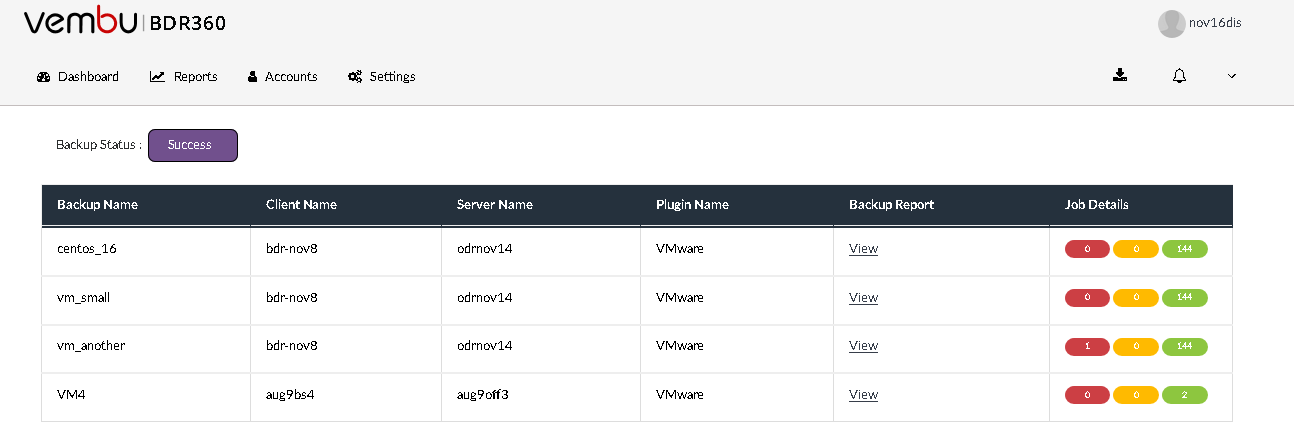Click the Success backup status button

[x=193, y=145]
